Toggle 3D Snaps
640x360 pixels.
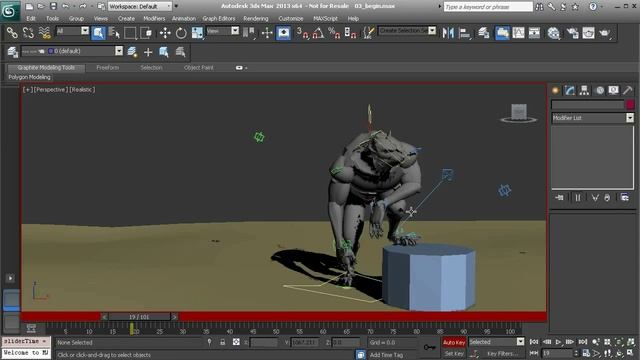pos(302,33)
